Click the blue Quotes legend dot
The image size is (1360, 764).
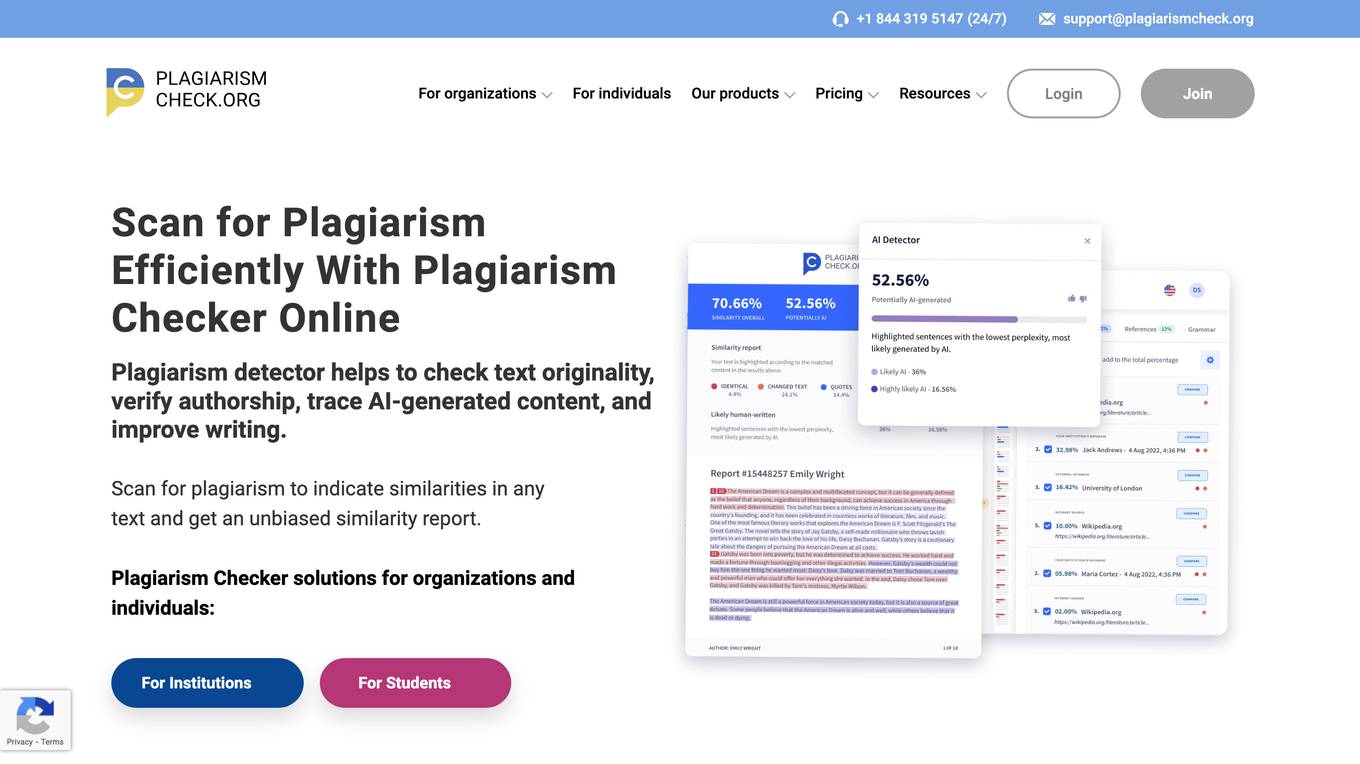tap(824, 386)
